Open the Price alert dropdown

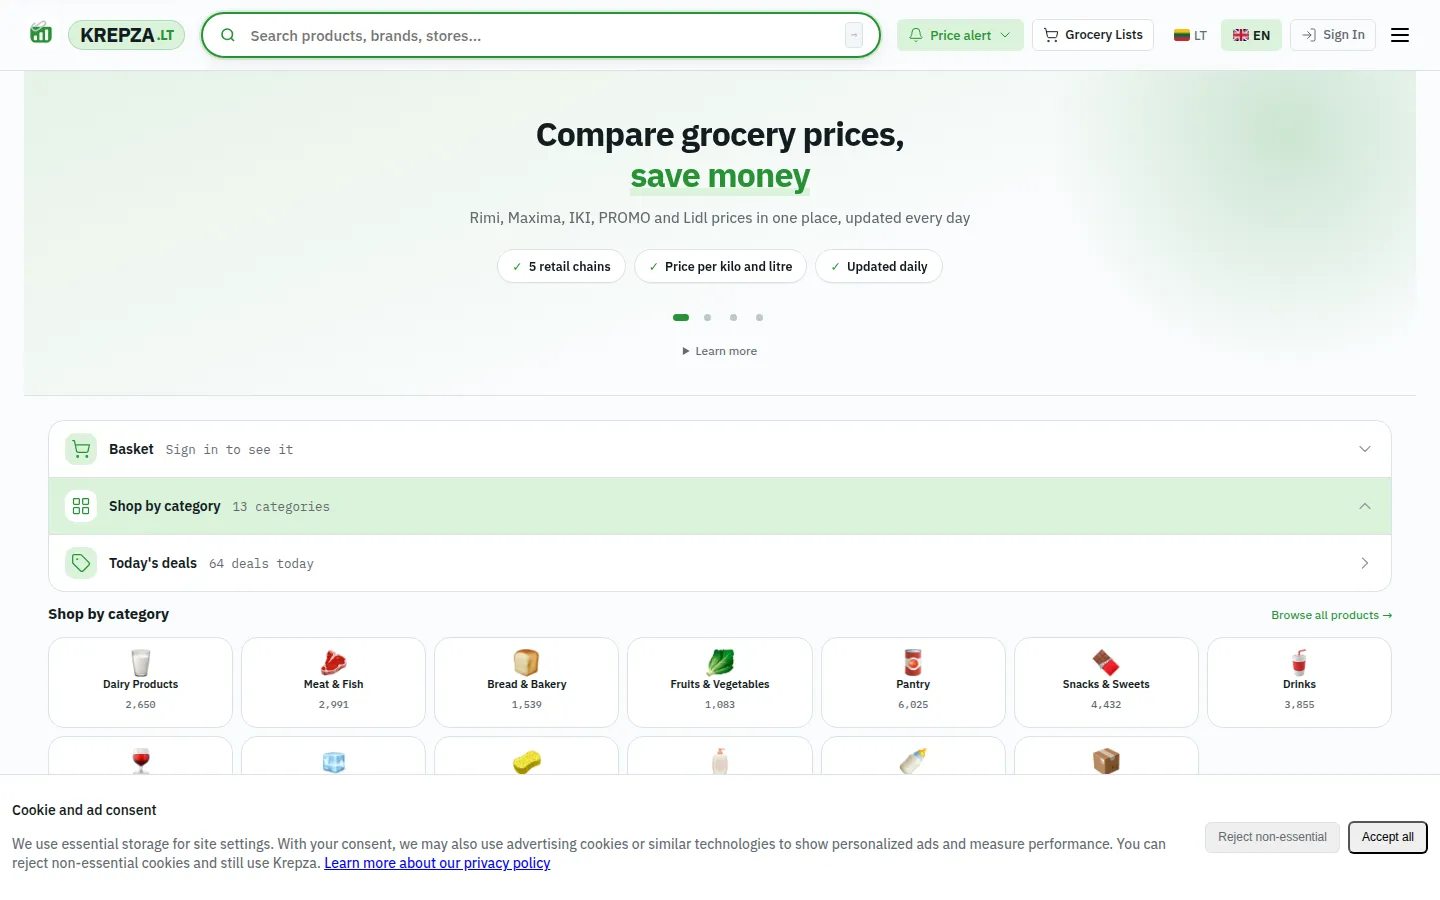click(x=960, y=35)
